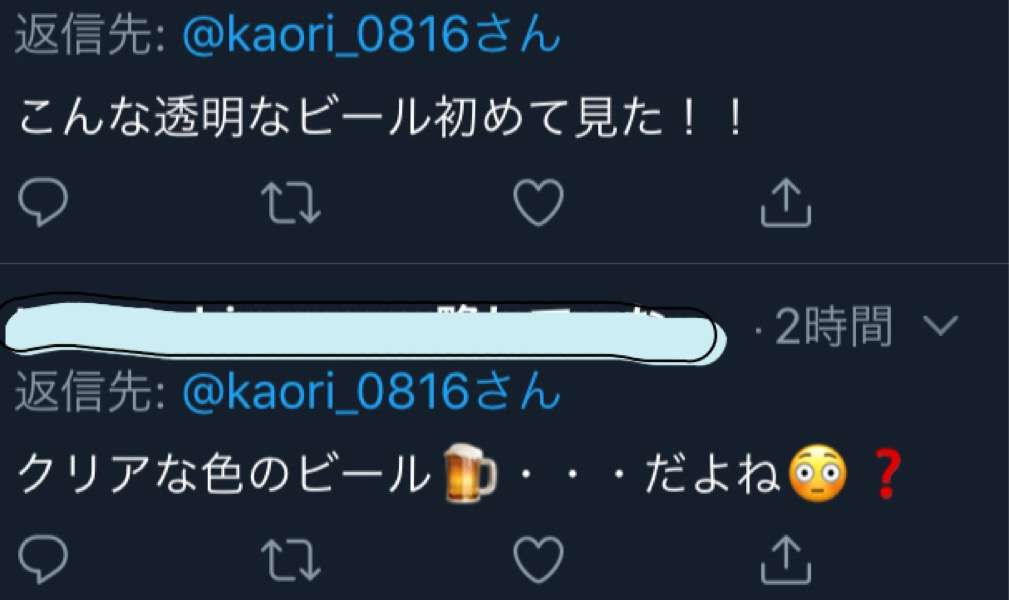Expand the chevron menu next to 2時間

point(940,325)
